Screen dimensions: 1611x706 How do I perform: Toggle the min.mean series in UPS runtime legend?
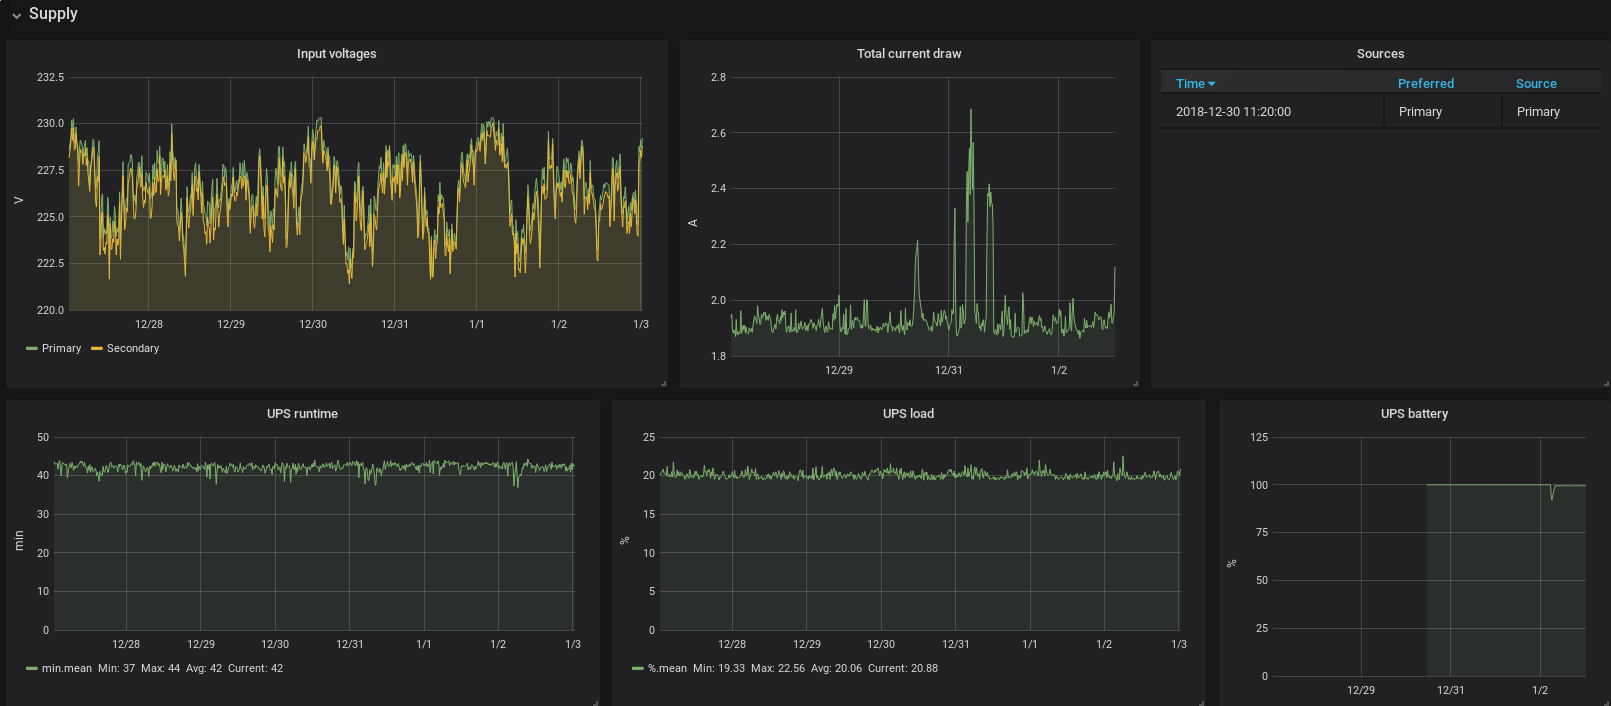(66, 669)
